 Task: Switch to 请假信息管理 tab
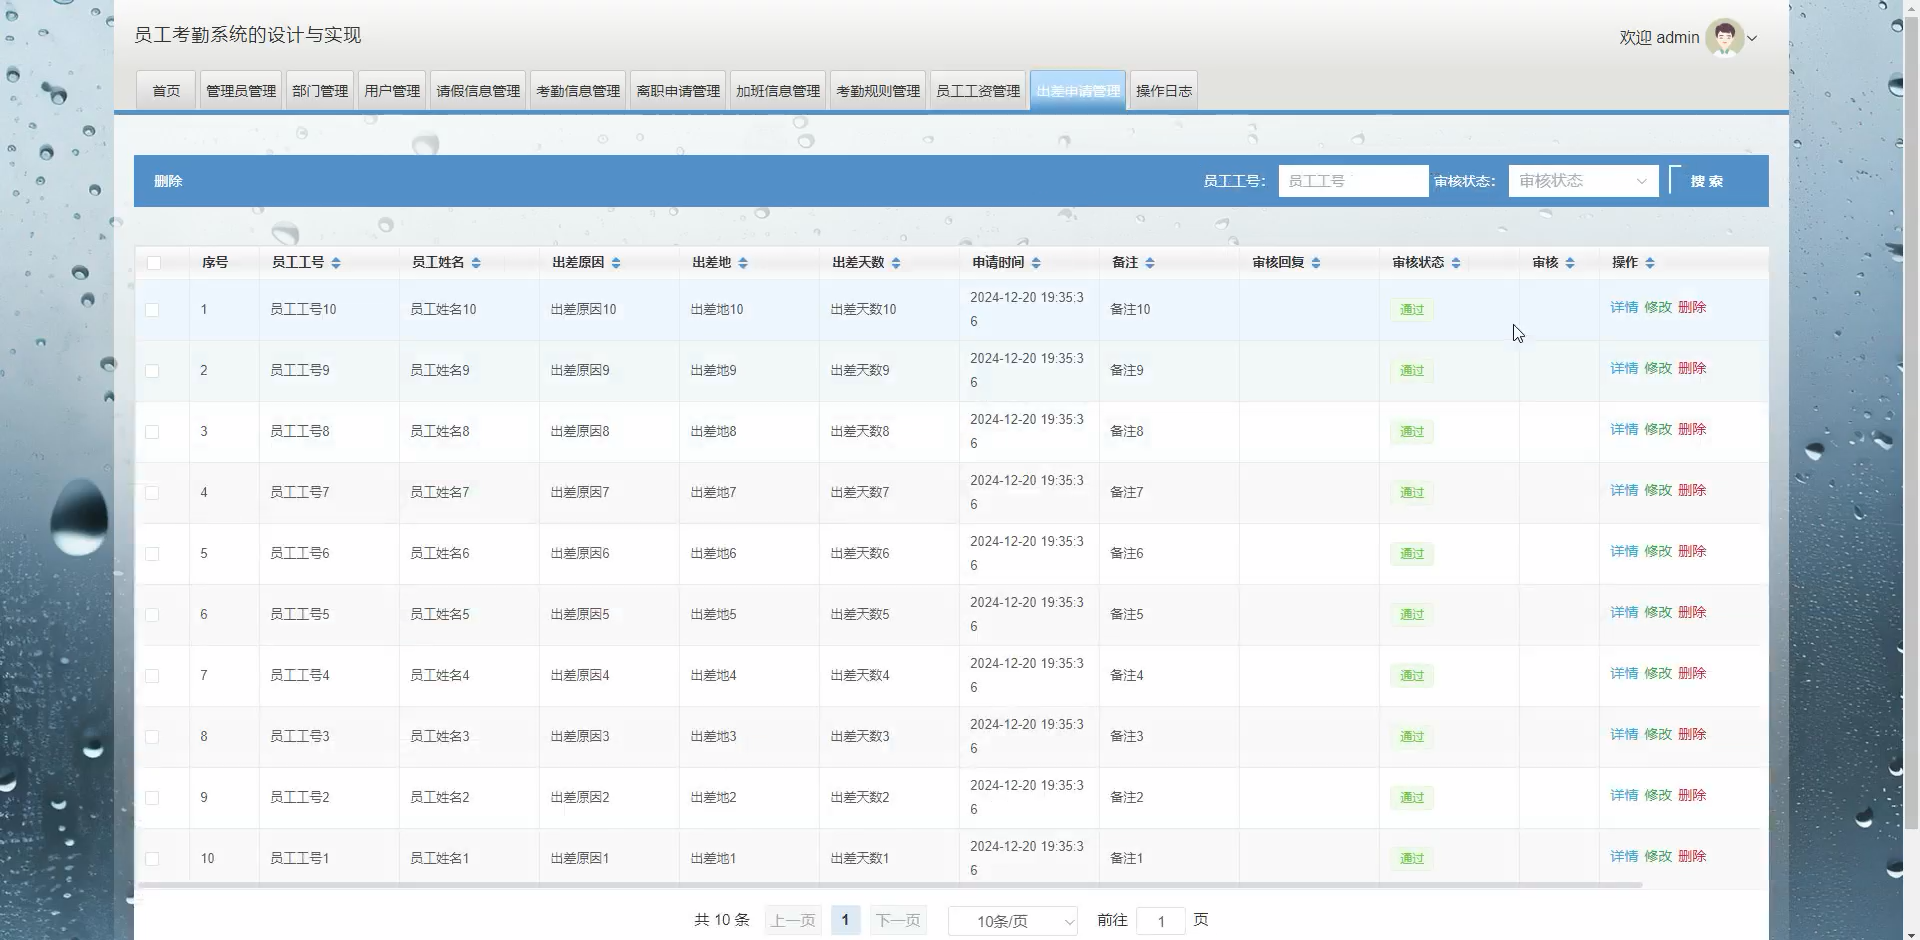(478, 91)
